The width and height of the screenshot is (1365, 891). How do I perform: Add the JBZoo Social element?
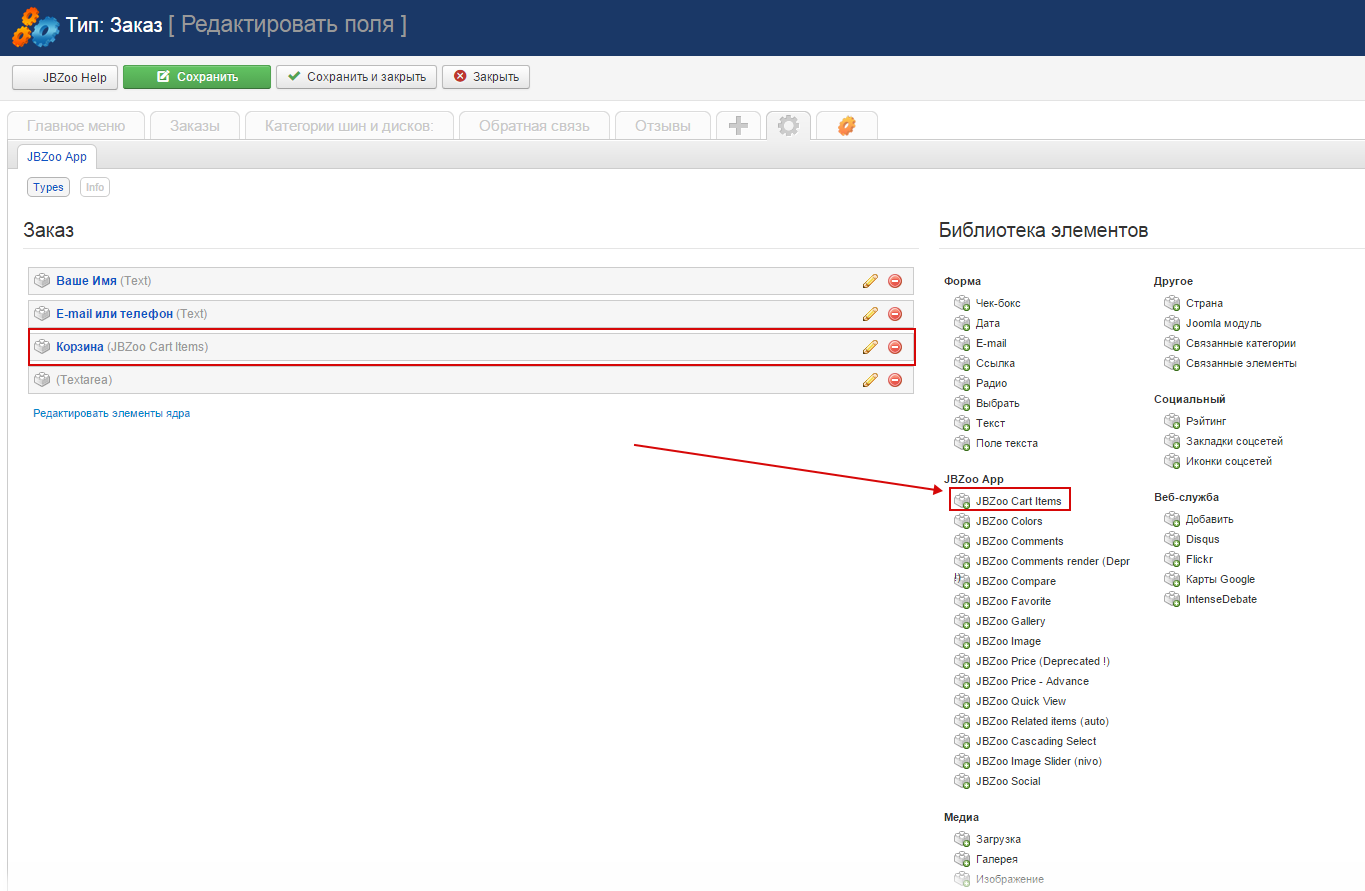1008,781
